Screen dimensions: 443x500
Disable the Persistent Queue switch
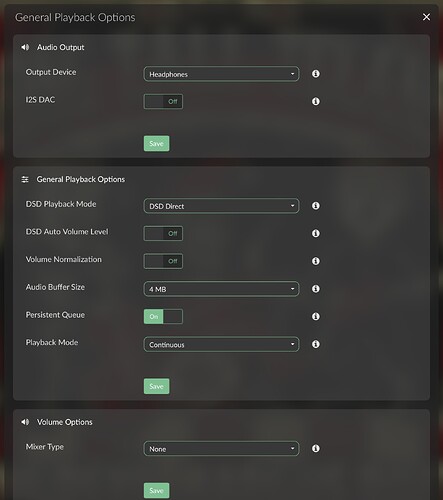pos(163,316)
